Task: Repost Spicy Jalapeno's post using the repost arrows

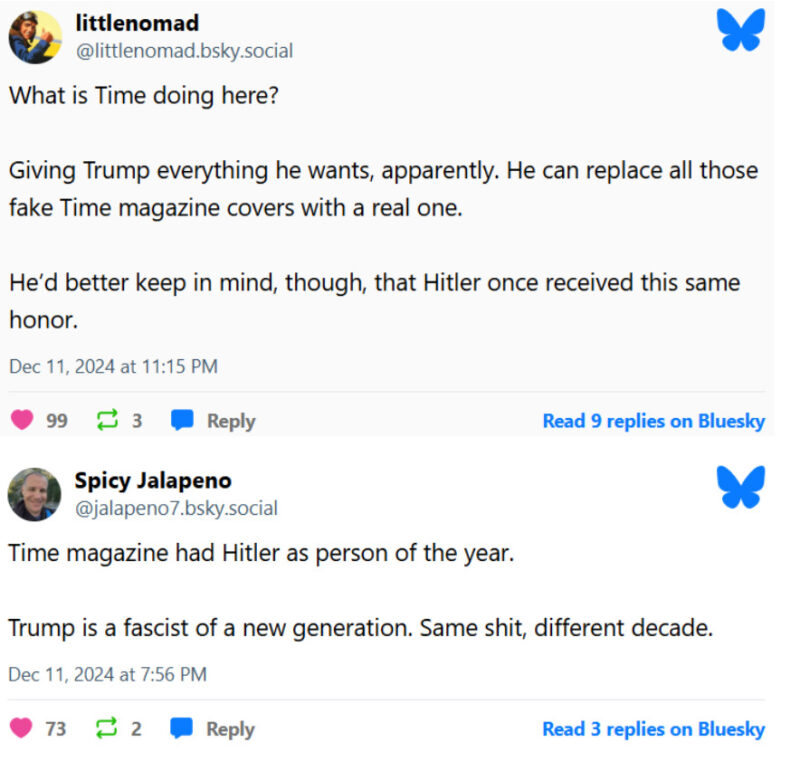Action: click(107, 729)
